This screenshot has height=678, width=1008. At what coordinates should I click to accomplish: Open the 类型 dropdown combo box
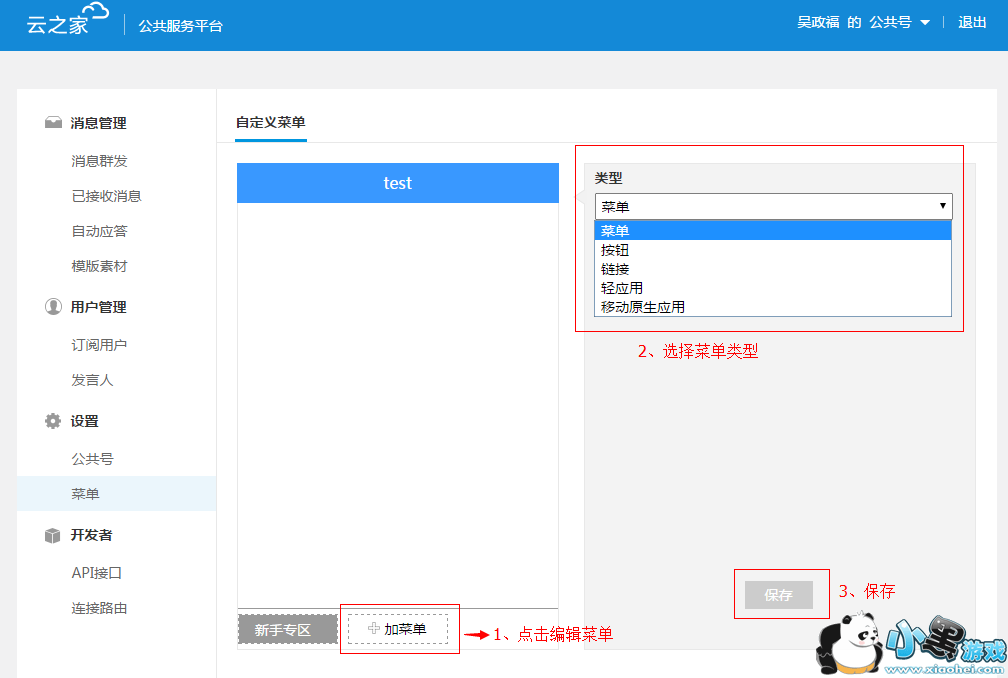[773, 206]
